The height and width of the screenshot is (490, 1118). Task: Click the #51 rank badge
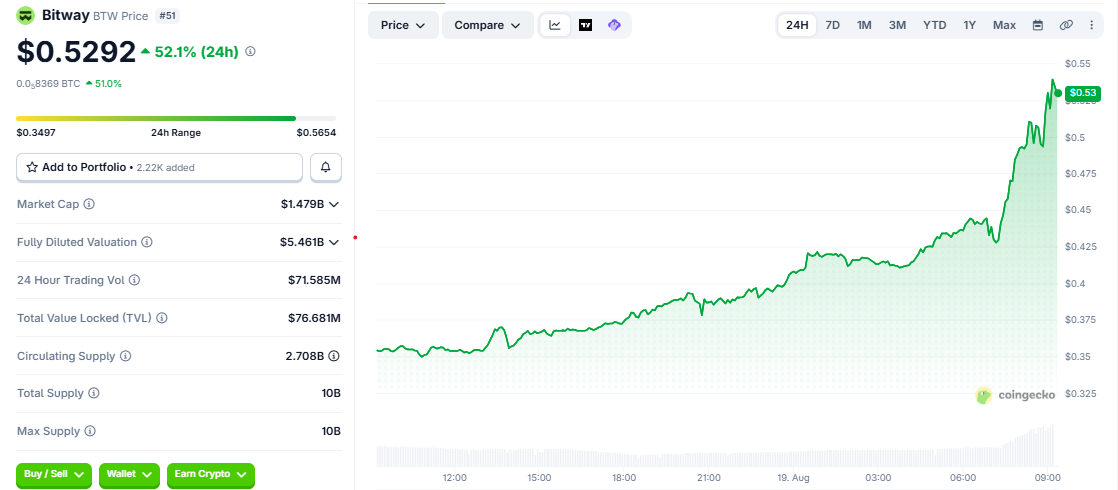167,15
